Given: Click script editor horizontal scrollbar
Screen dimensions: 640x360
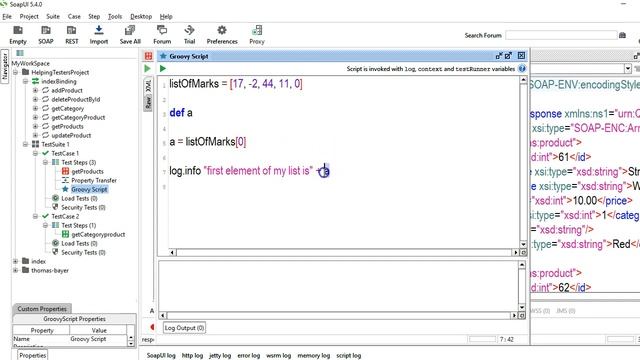Looking at the screenshot, I should click(x=344, y=253).
